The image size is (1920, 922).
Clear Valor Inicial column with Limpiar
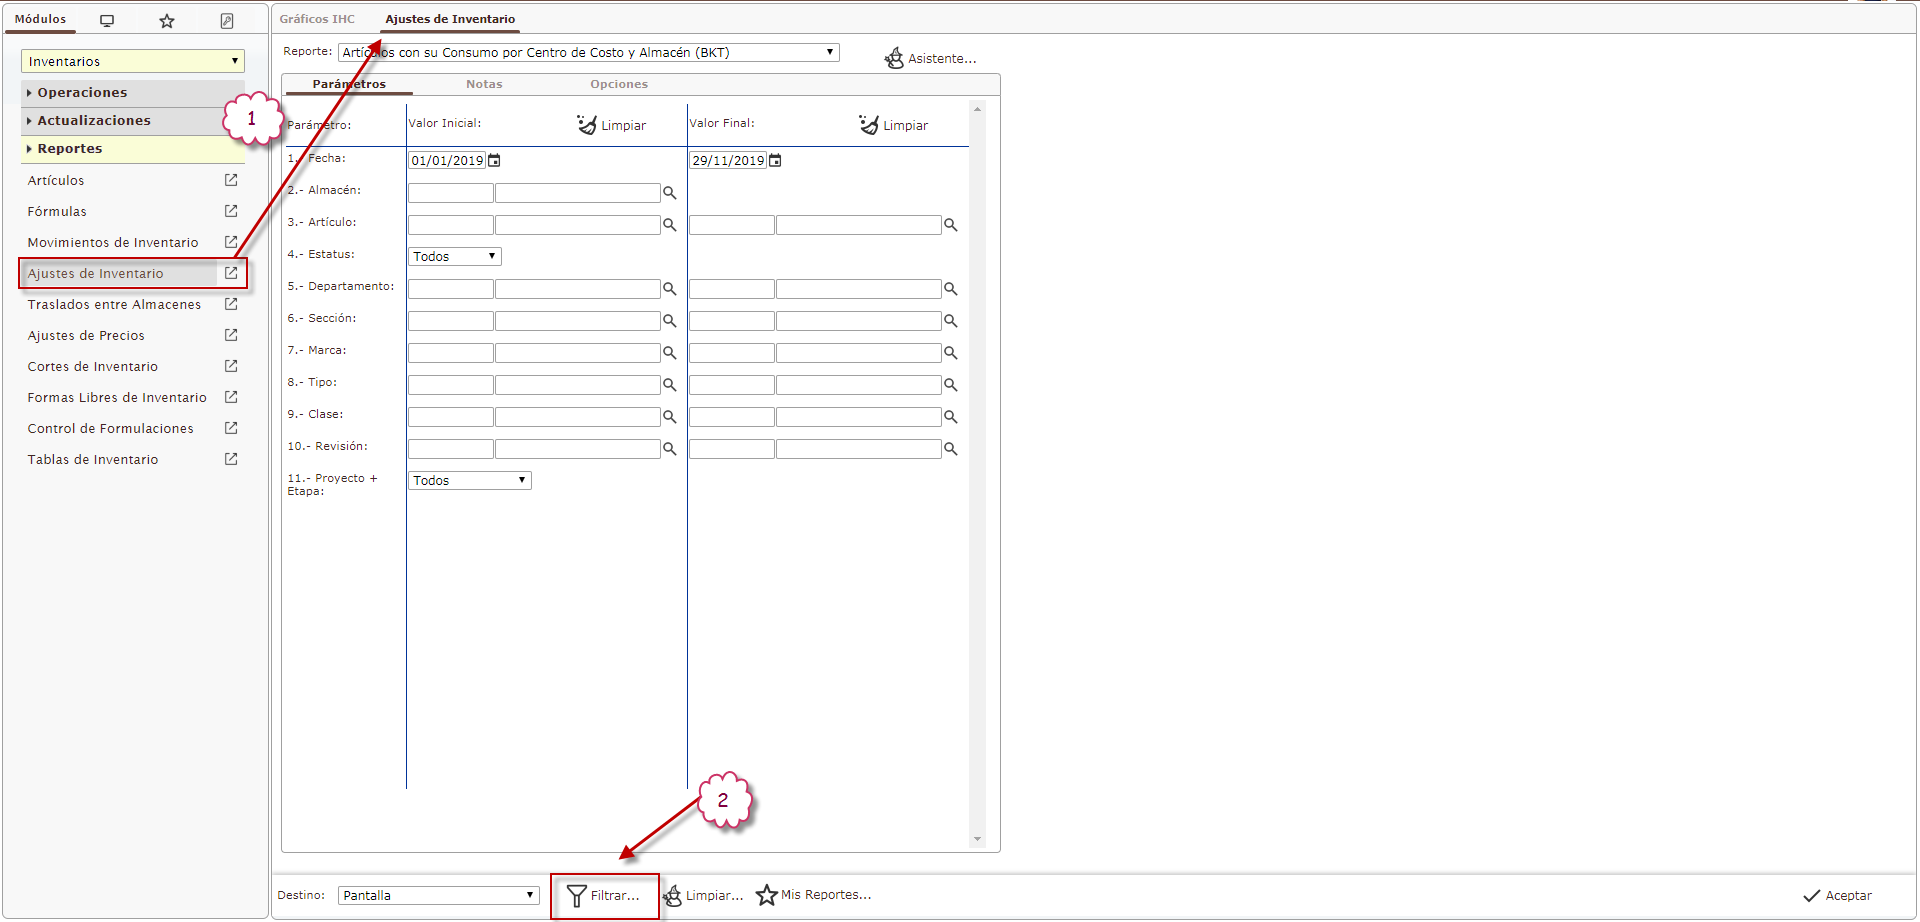click(612, 125)
